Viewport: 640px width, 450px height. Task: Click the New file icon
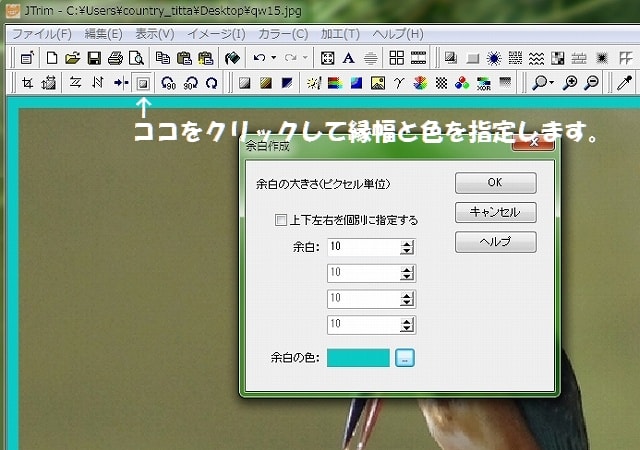point(51,58)
